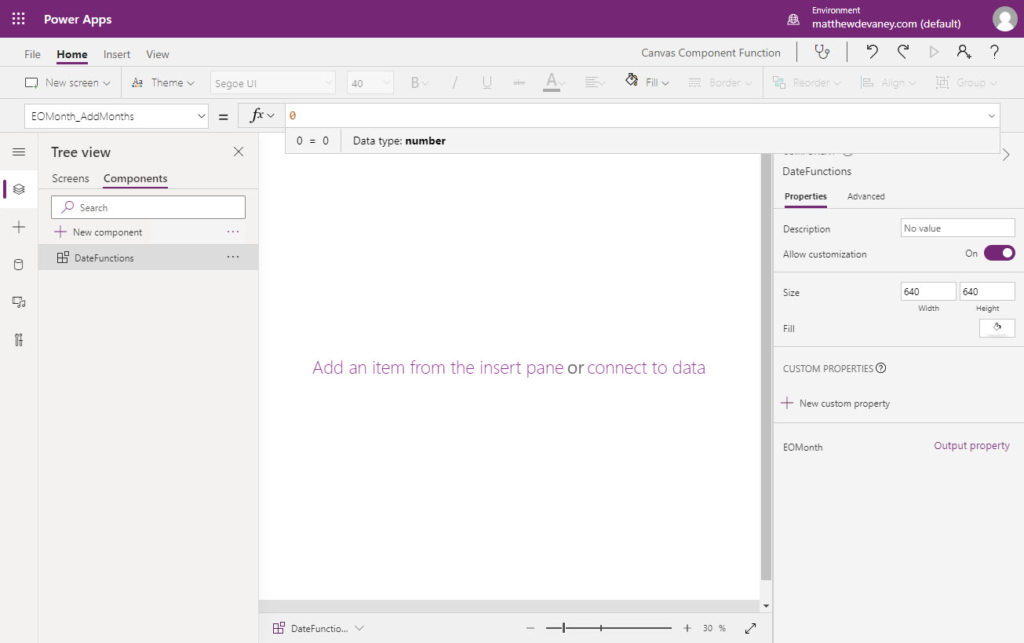
Task: Click the Tree view Search field
Action: 148,207
